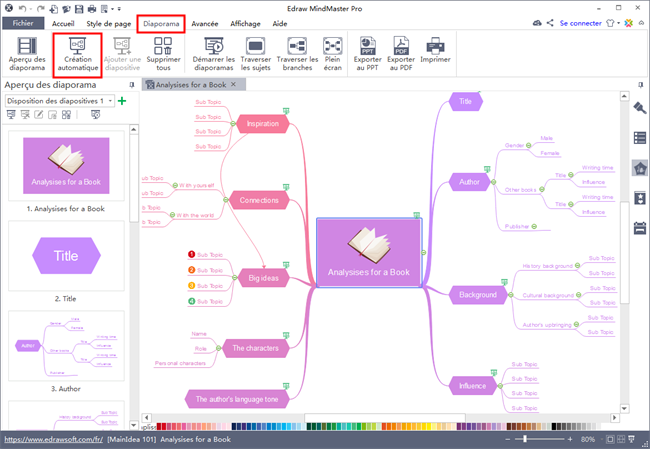650x449 pixels.
Task: Switch to the Affichage tab
Action: pos(245,24)
